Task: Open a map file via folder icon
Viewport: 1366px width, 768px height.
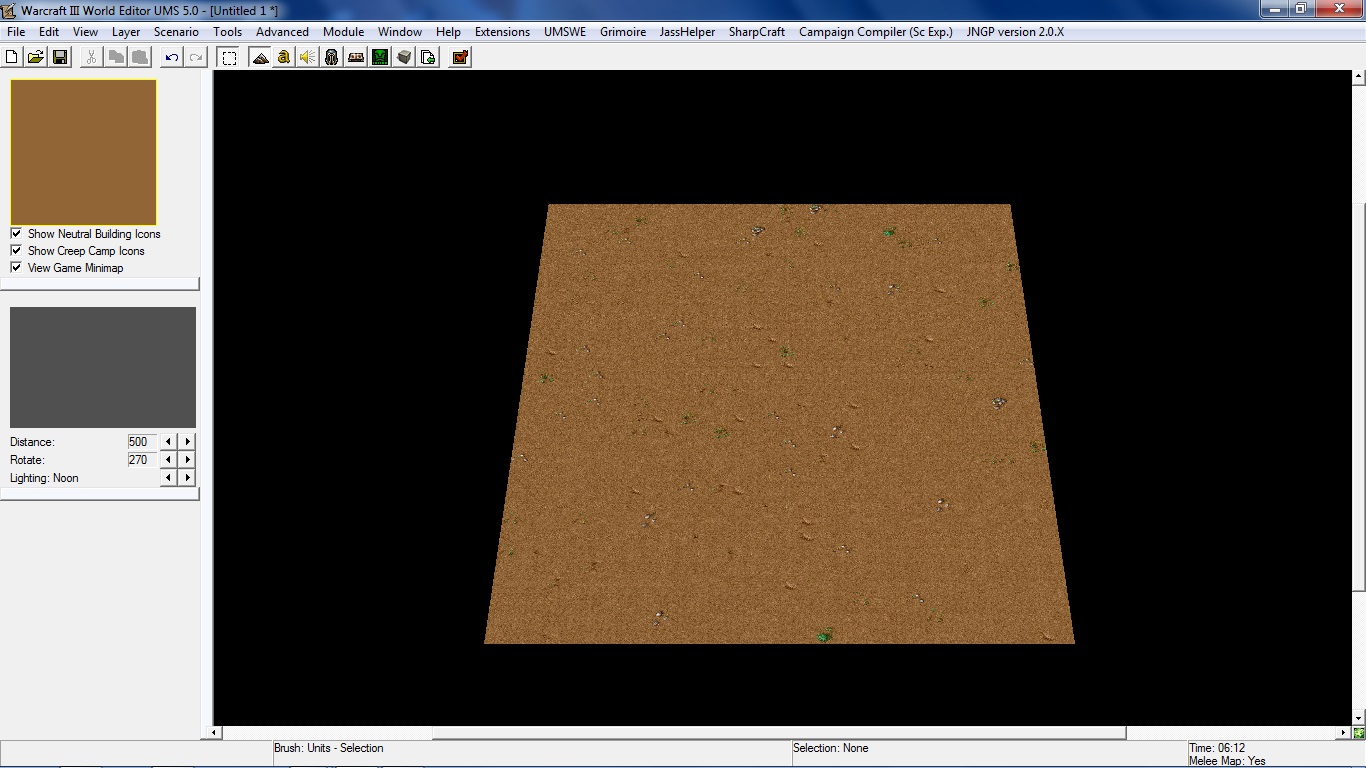Action: 36,57
